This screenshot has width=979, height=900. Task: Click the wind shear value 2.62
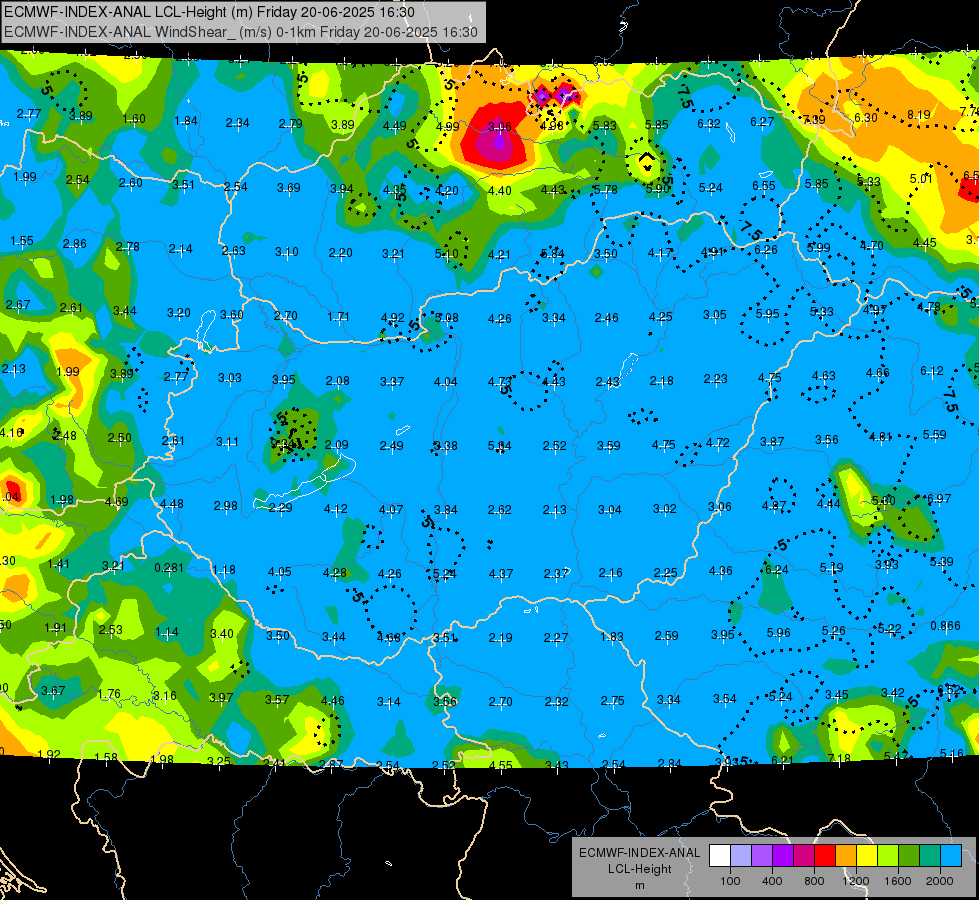499,510
